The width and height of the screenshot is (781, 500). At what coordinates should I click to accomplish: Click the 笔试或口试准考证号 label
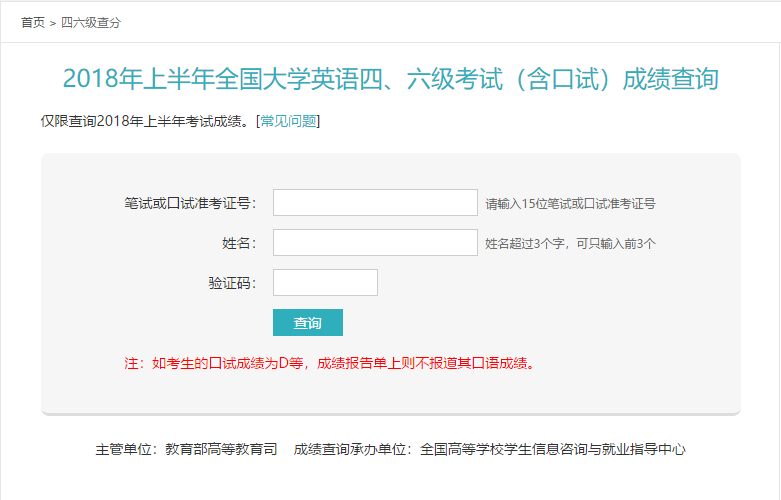click(189, 203)
